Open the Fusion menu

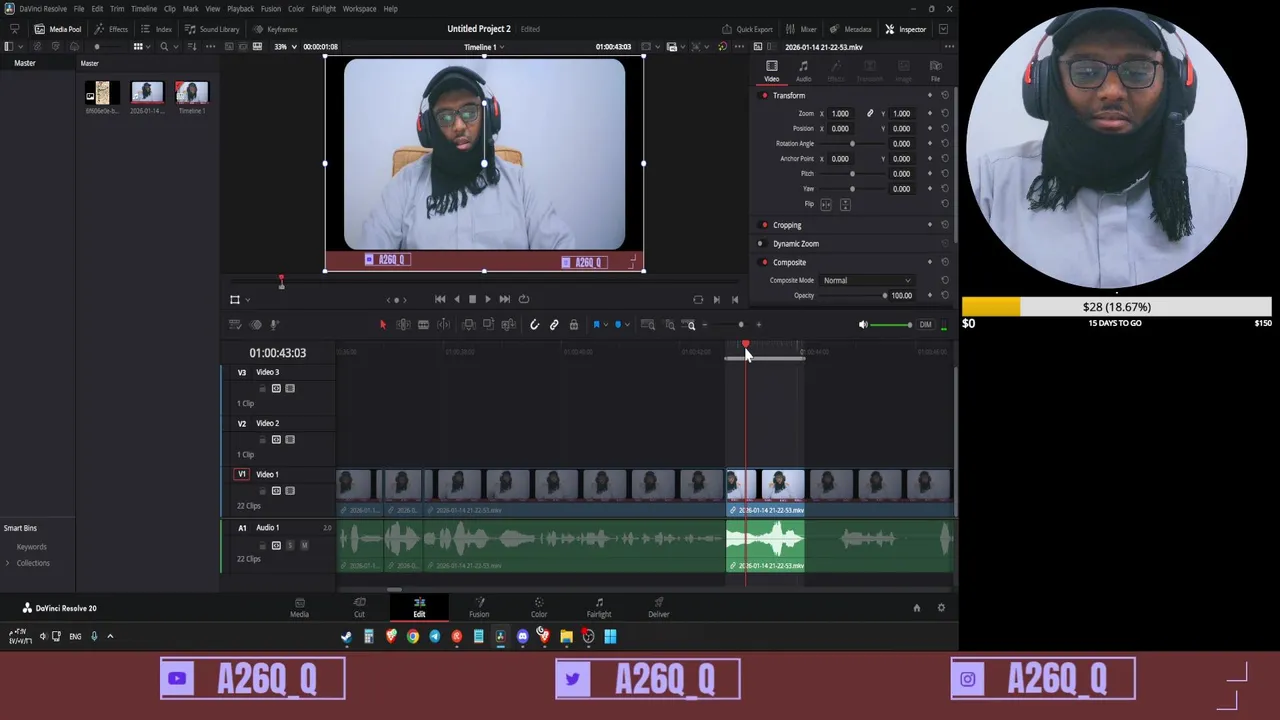[271, 9]
